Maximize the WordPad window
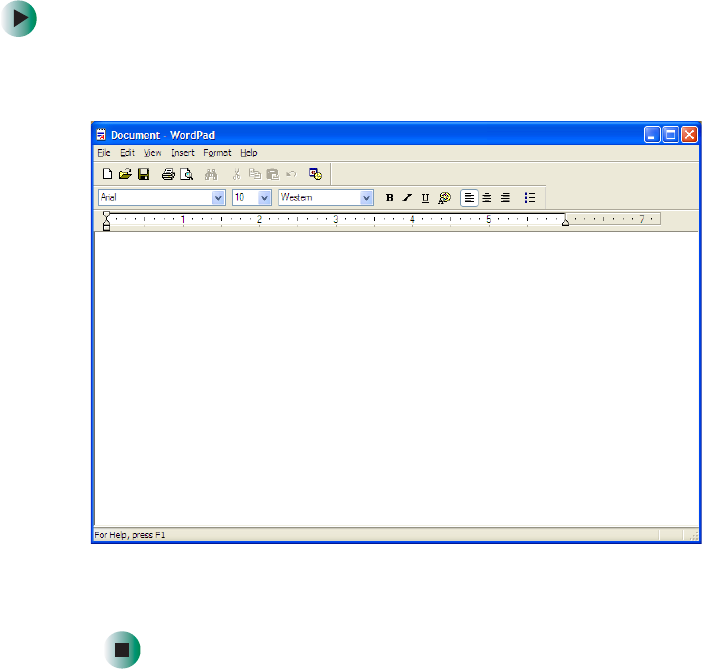The width and height of the screenshot is (702, 669). pyautogui.click(x=671, y=134)
